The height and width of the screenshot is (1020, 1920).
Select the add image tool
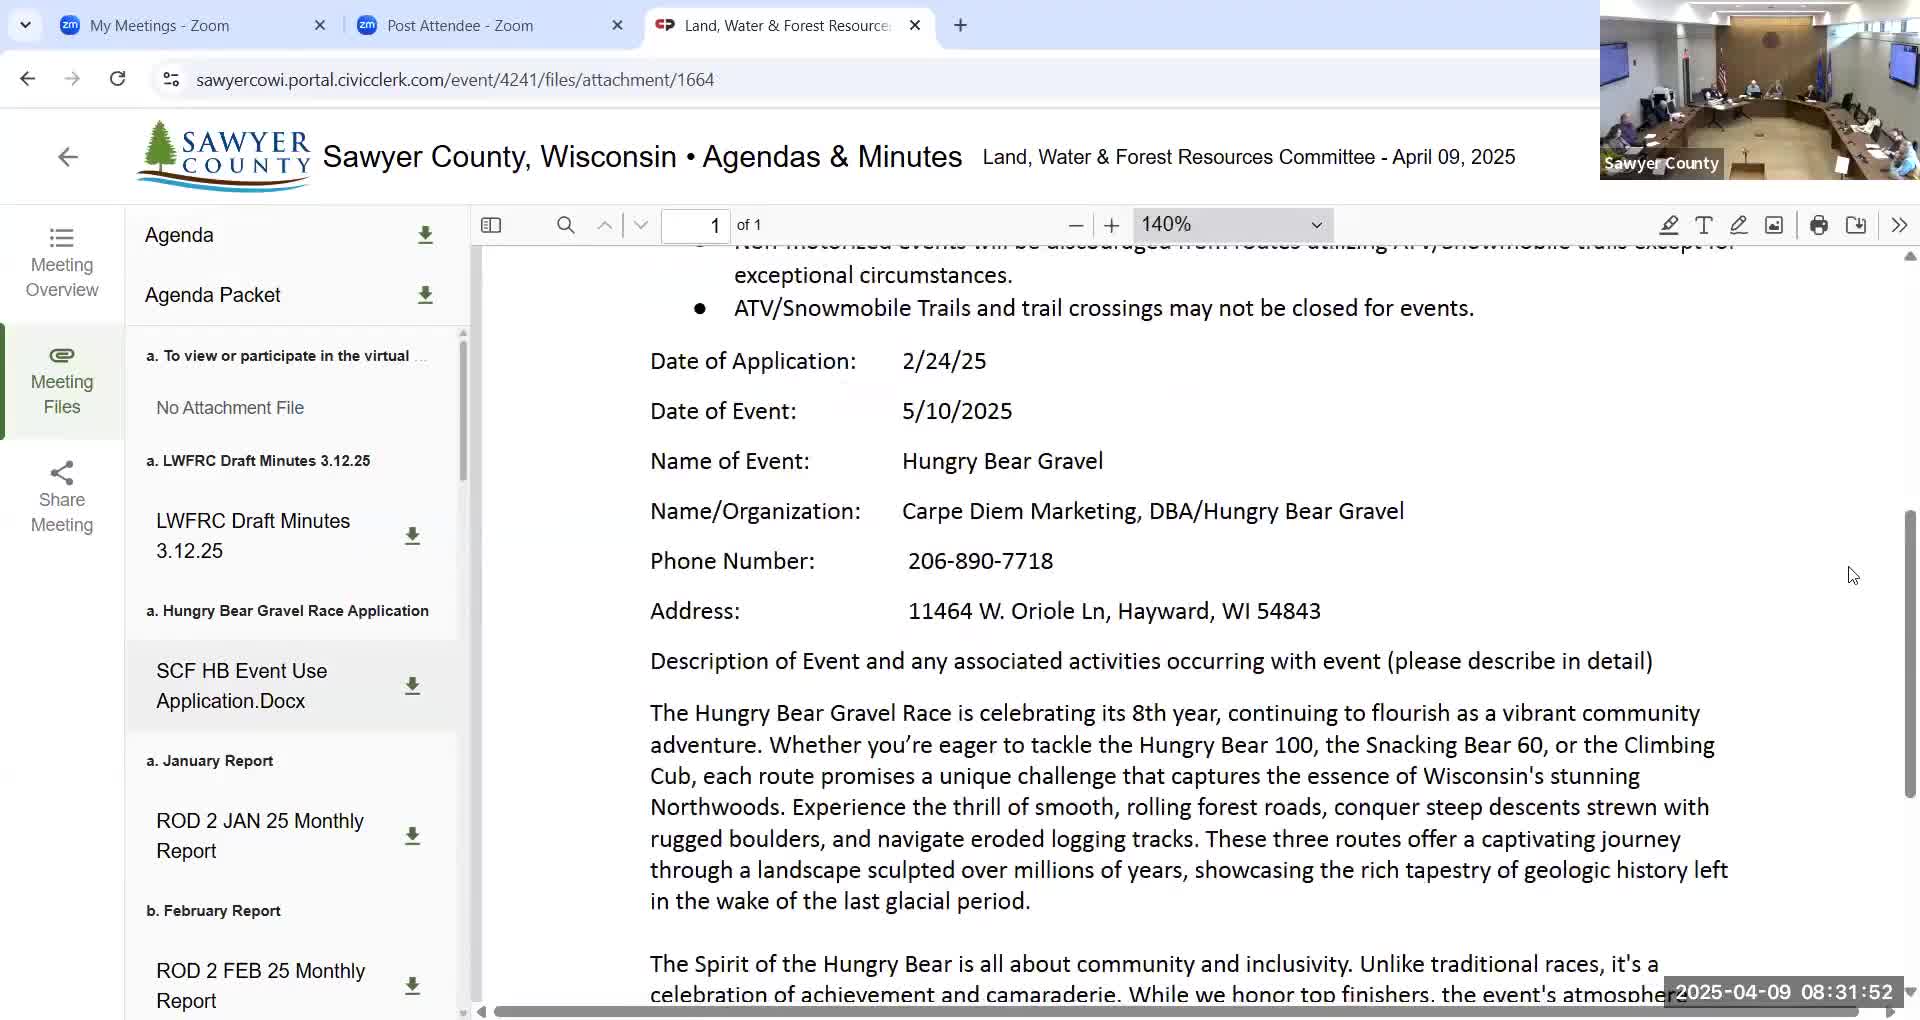(x=1774, y=225)
